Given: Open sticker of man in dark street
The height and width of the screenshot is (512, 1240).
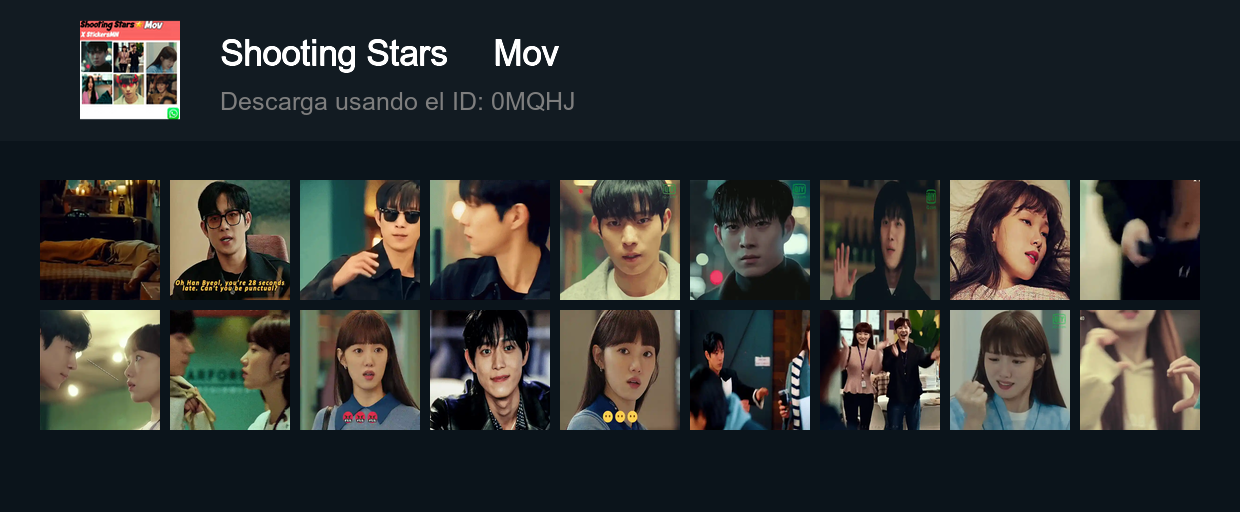Looking at the screenshot, I should 750,240.
